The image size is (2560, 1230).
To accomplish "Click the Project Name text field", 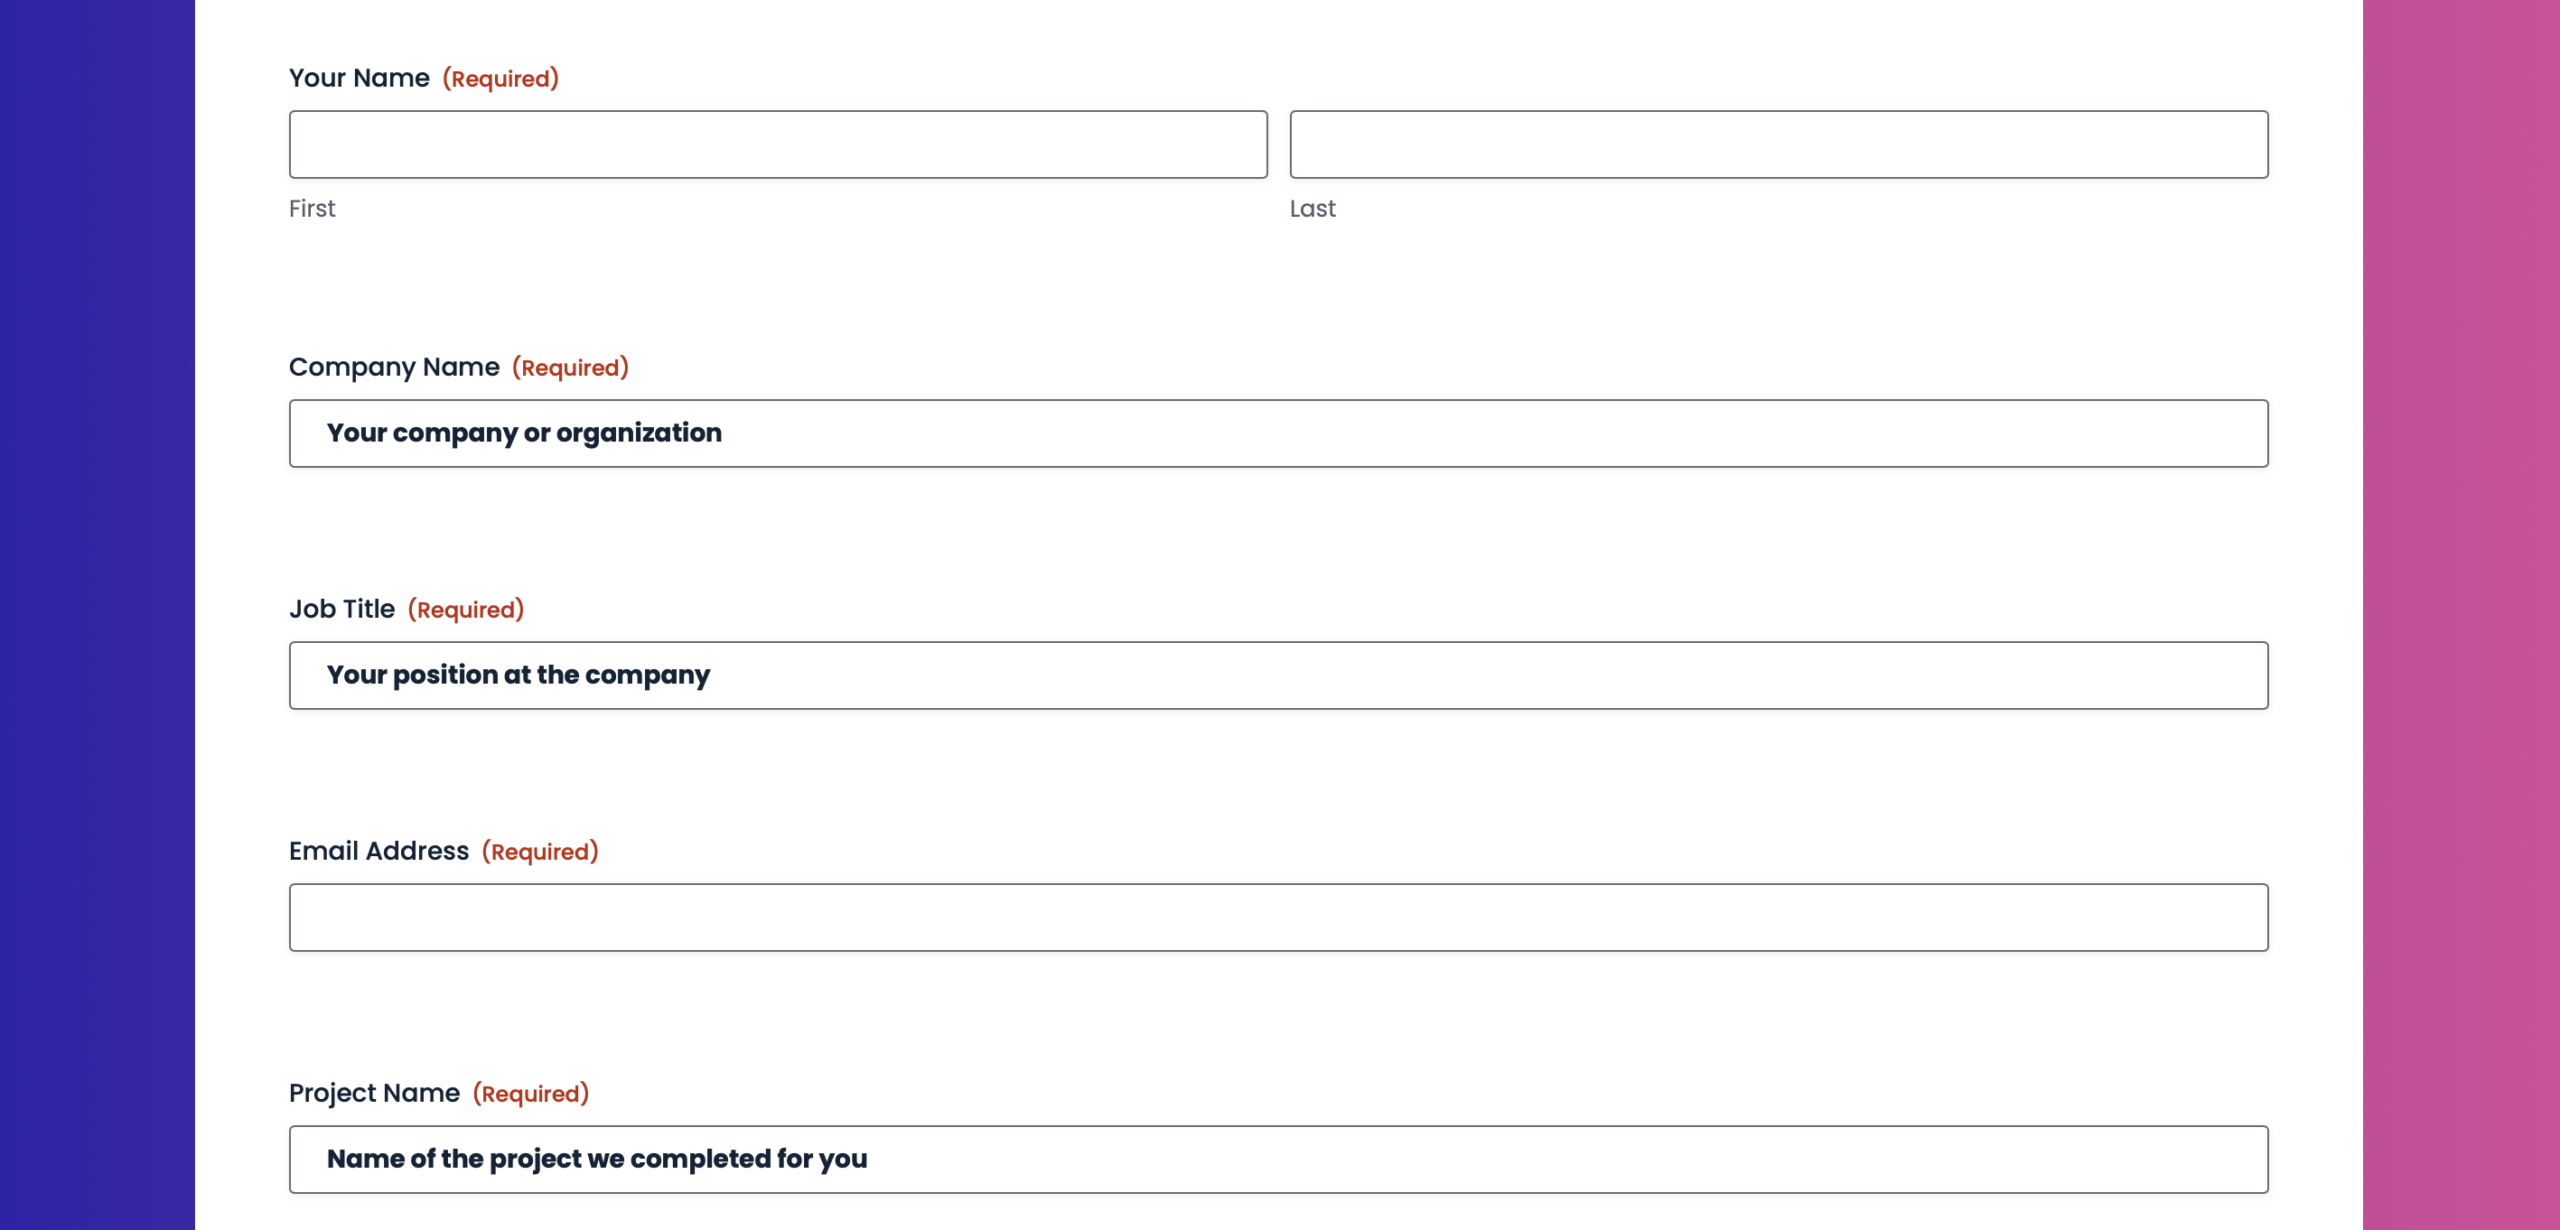I will (1278, 1160).
